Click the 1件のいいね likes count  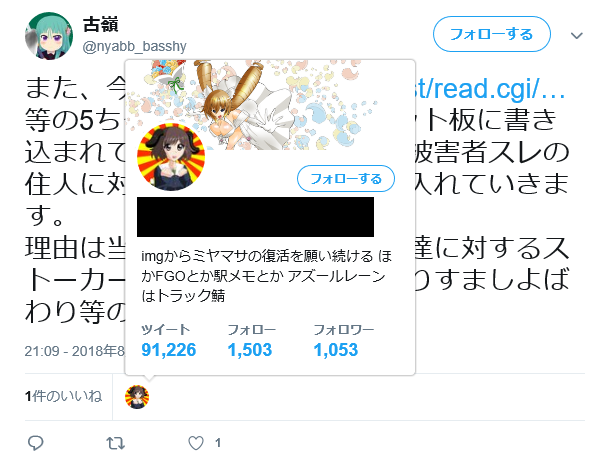[63, 396]
